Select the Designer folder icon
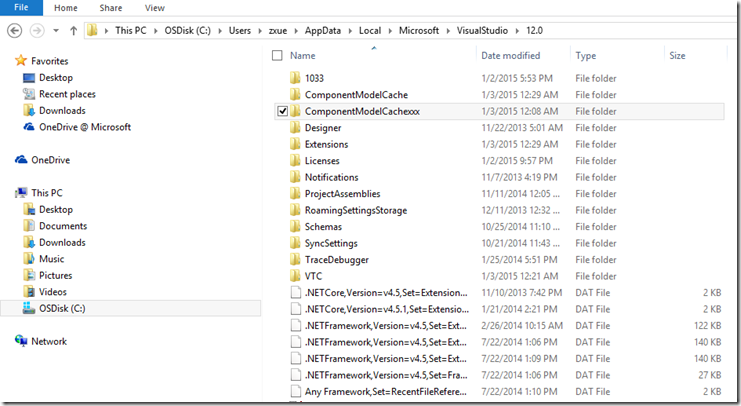The height and width of the screenshot is (406, 741). [x=295, y=128]
